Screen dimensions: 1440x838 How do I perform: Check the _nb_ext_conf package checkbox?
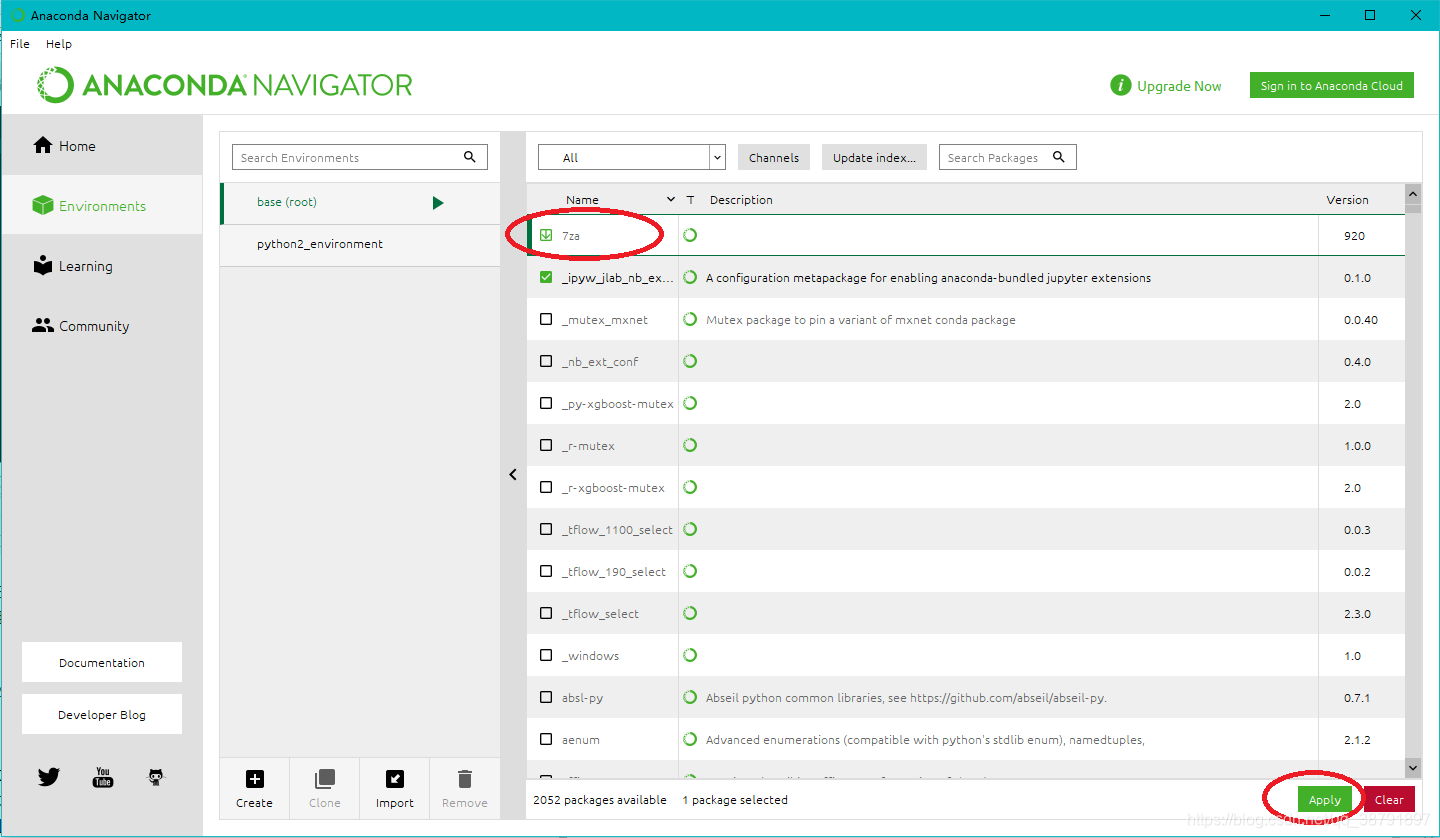pos(546,362)
